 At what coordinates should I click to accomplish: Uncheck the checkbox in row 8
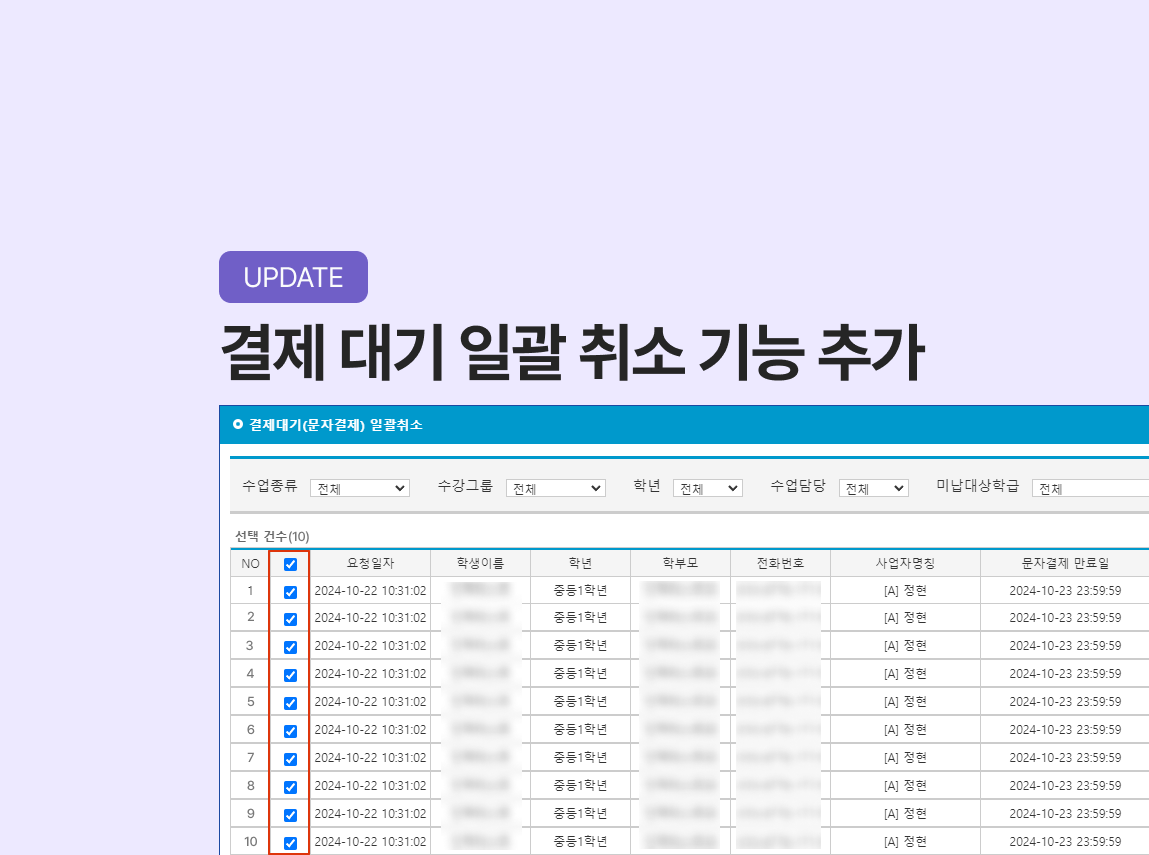click(290, 787)
